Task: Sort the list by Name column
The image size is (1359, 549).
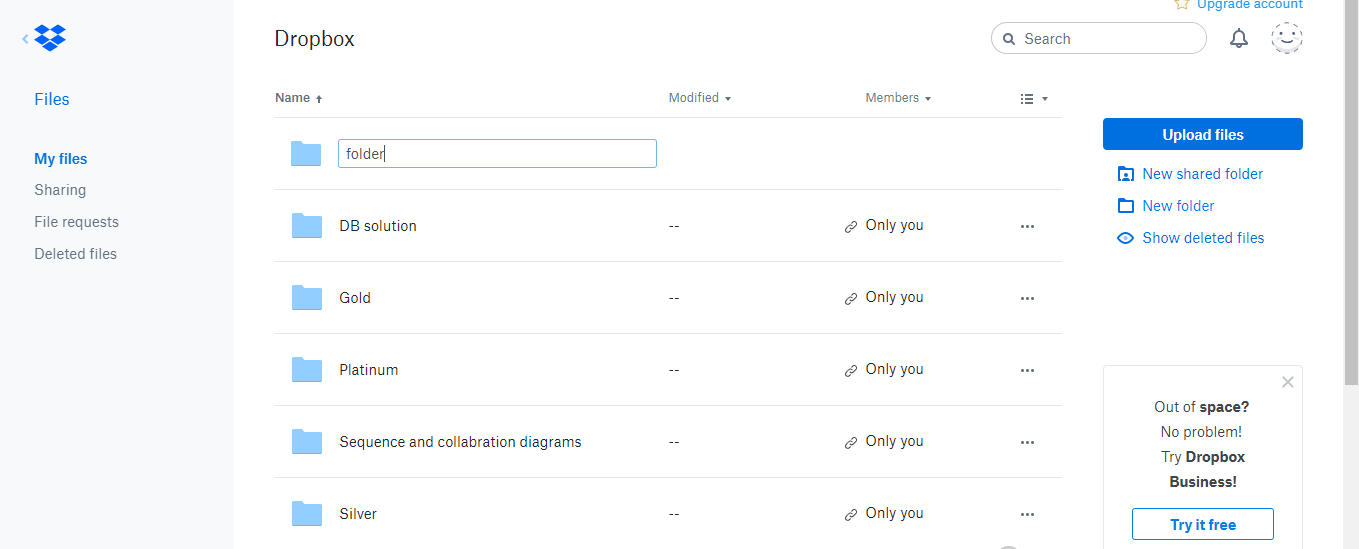Action: point(298,98)
